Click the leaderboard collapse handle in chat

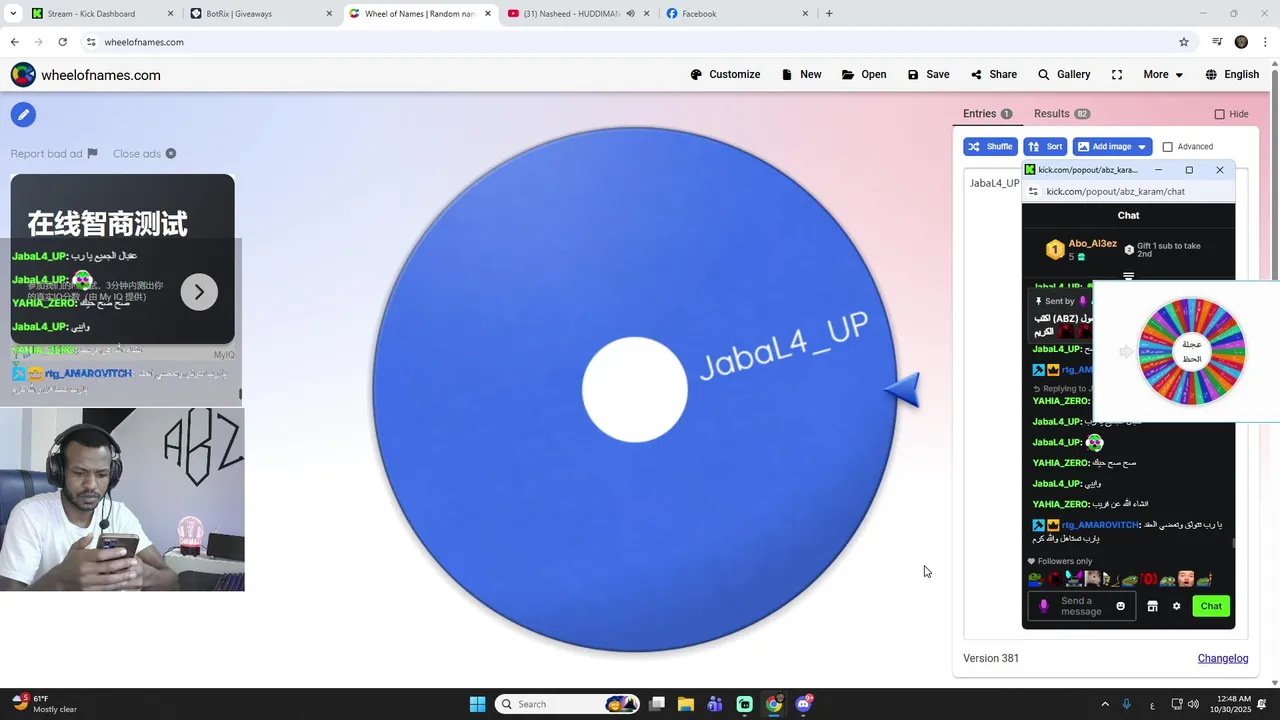pyautogui.click(x=1128, y=276)
